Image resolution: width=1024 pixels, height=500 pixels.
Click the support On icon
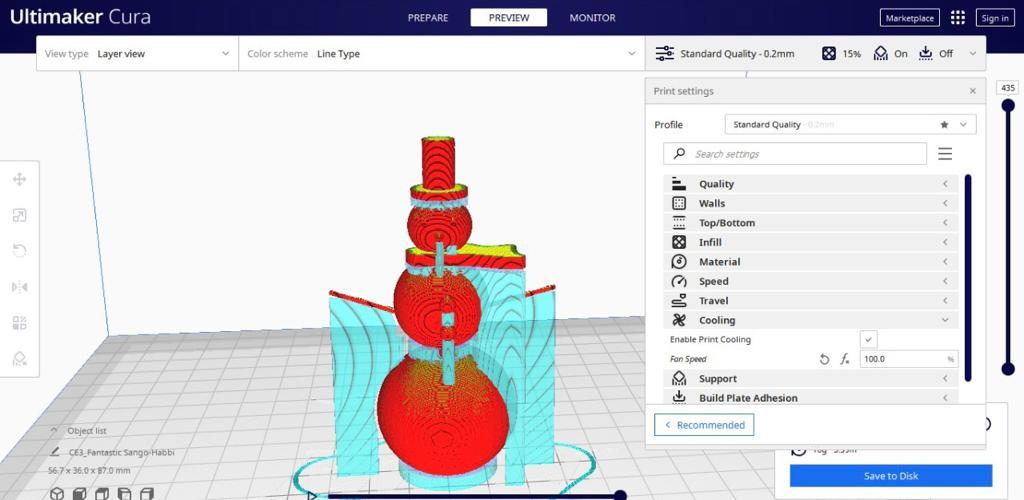[x=881, y=54]
